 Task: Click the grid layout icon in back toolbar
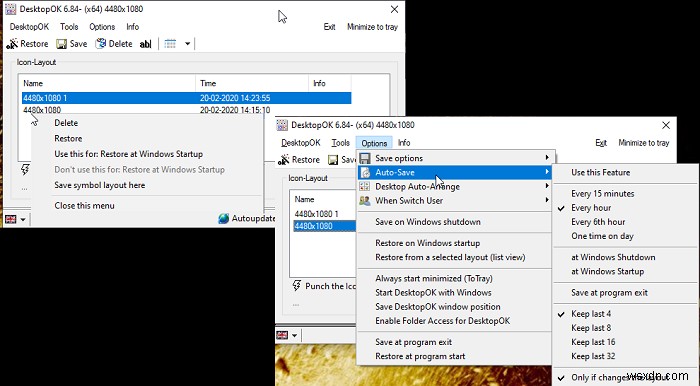pos(170,44)
